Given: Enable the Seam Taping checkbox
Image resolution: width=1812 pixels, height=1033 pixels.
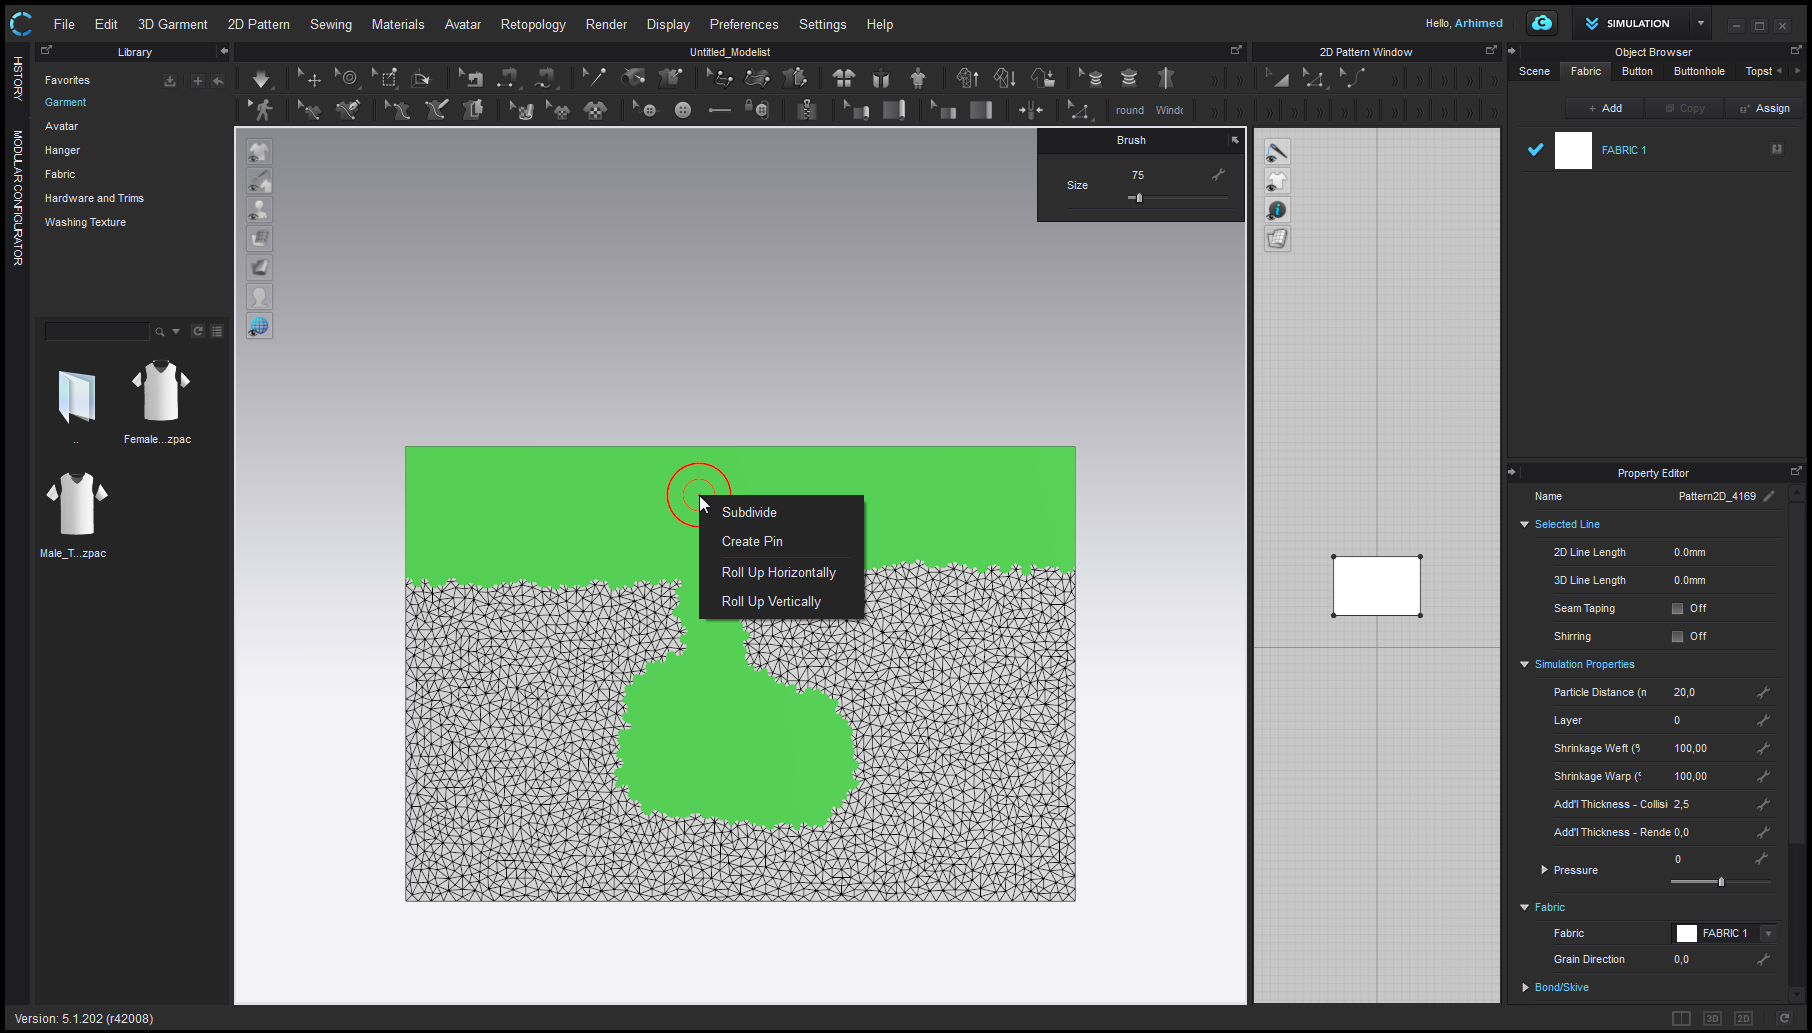Looking at the screenshot, I should [1677, 608].
